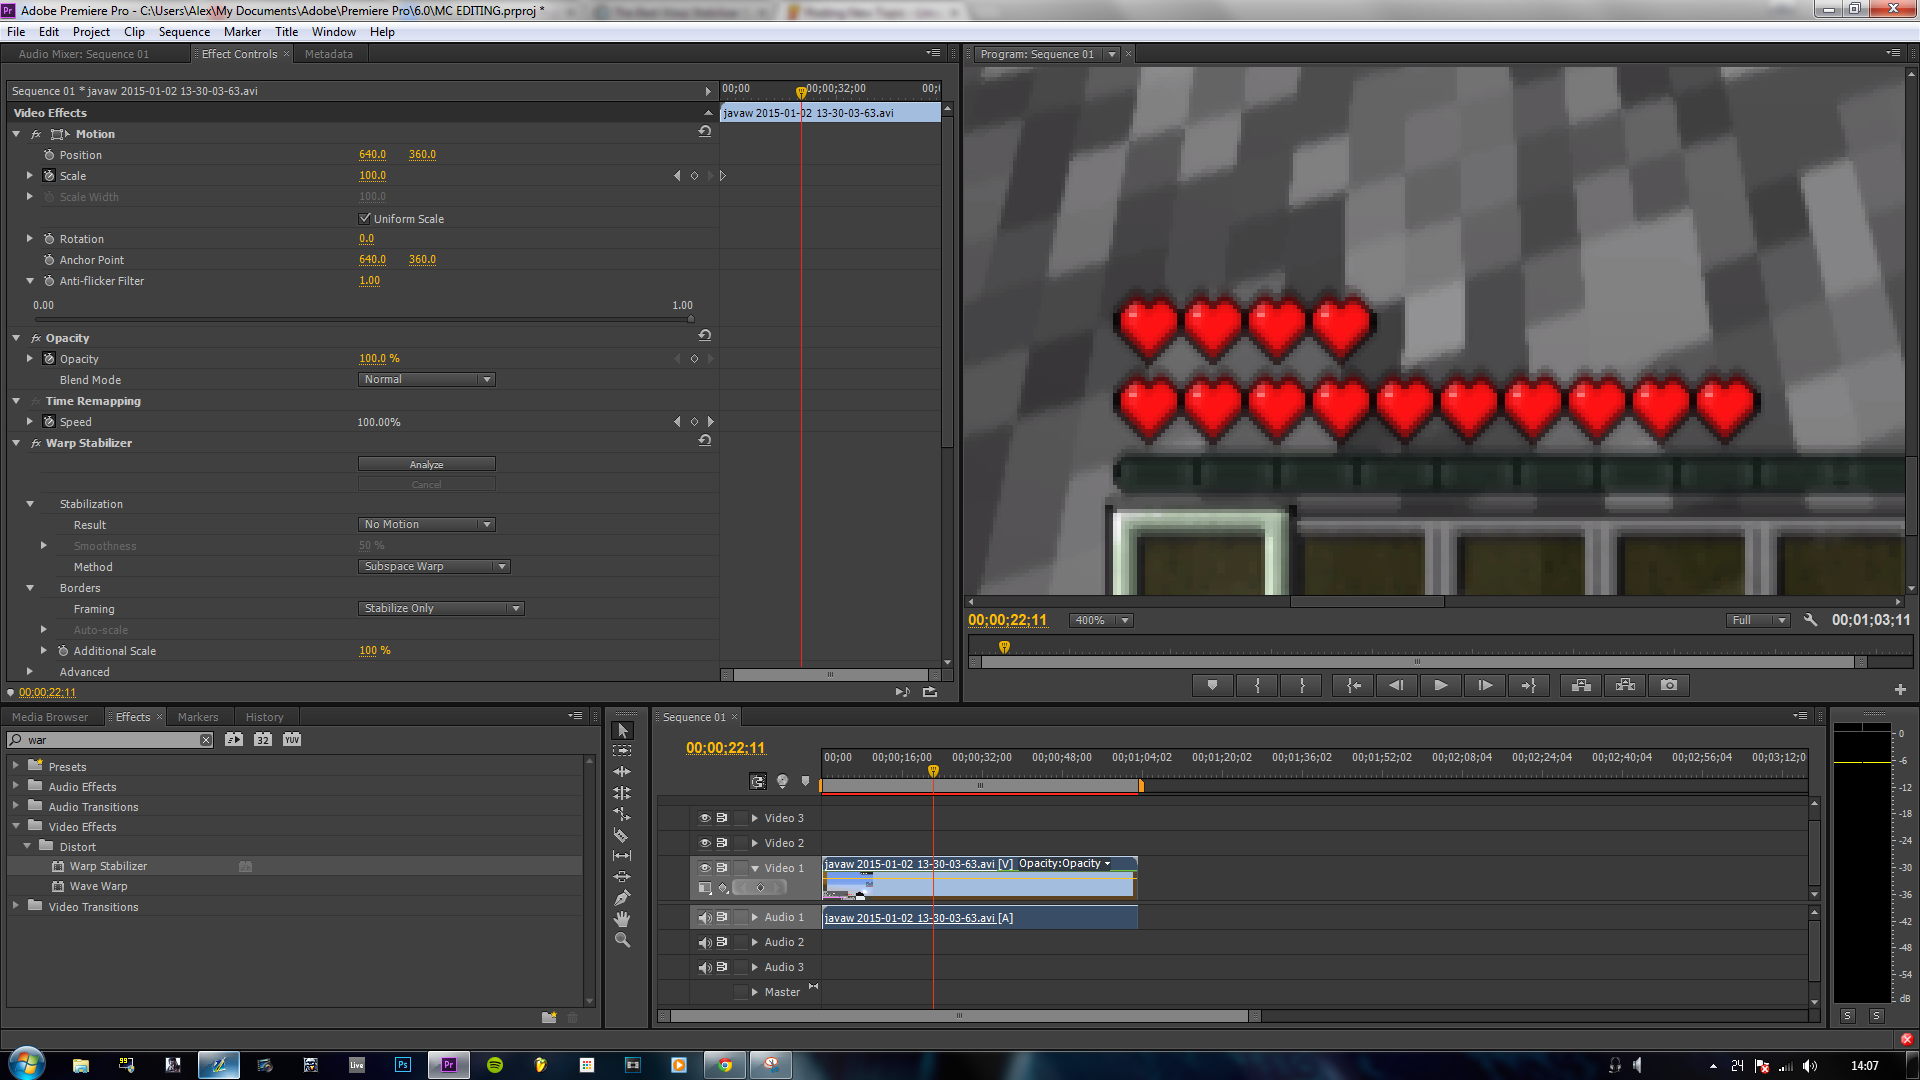Open the Full playback resolution dropdown
This screenshot has height=1080, width=1920.
pos(1758,621)
